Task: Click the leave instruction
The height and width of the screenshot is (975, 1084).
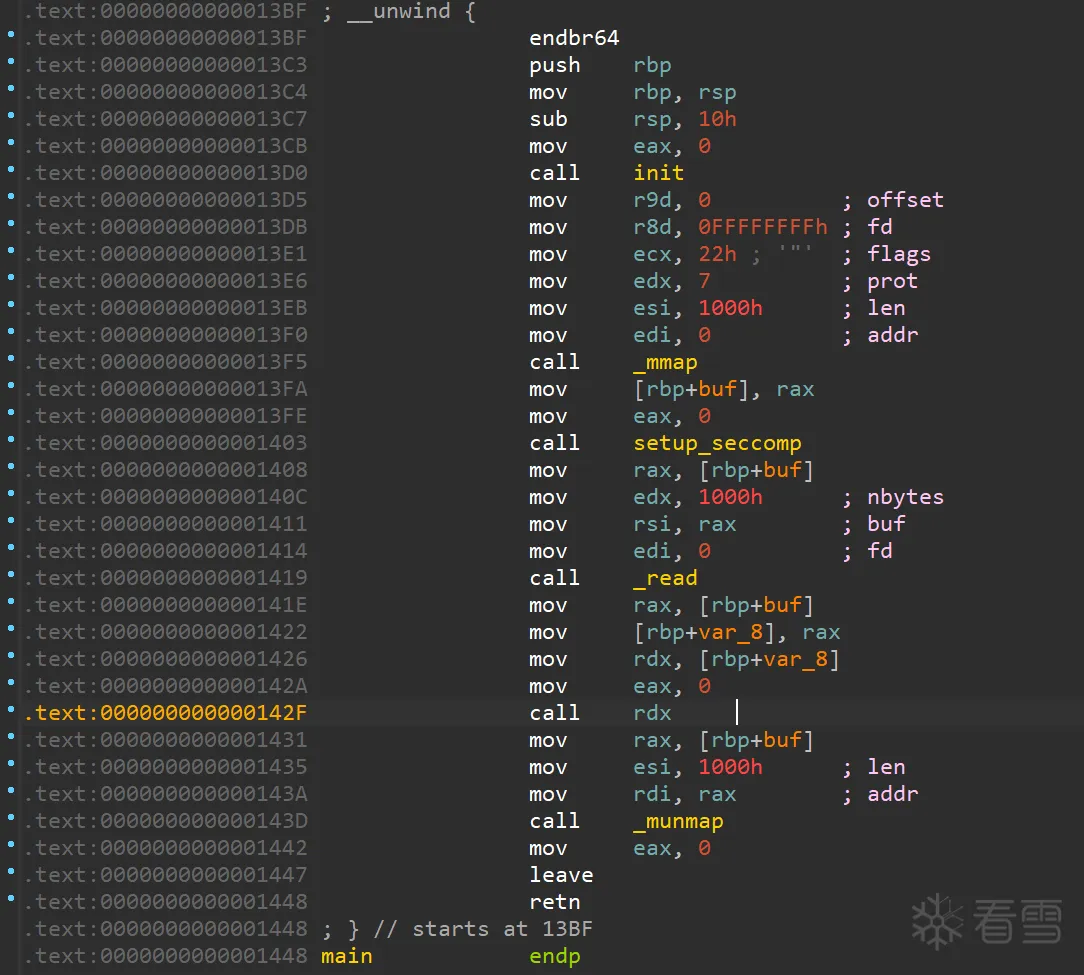Action: click(x=561, y=875)
